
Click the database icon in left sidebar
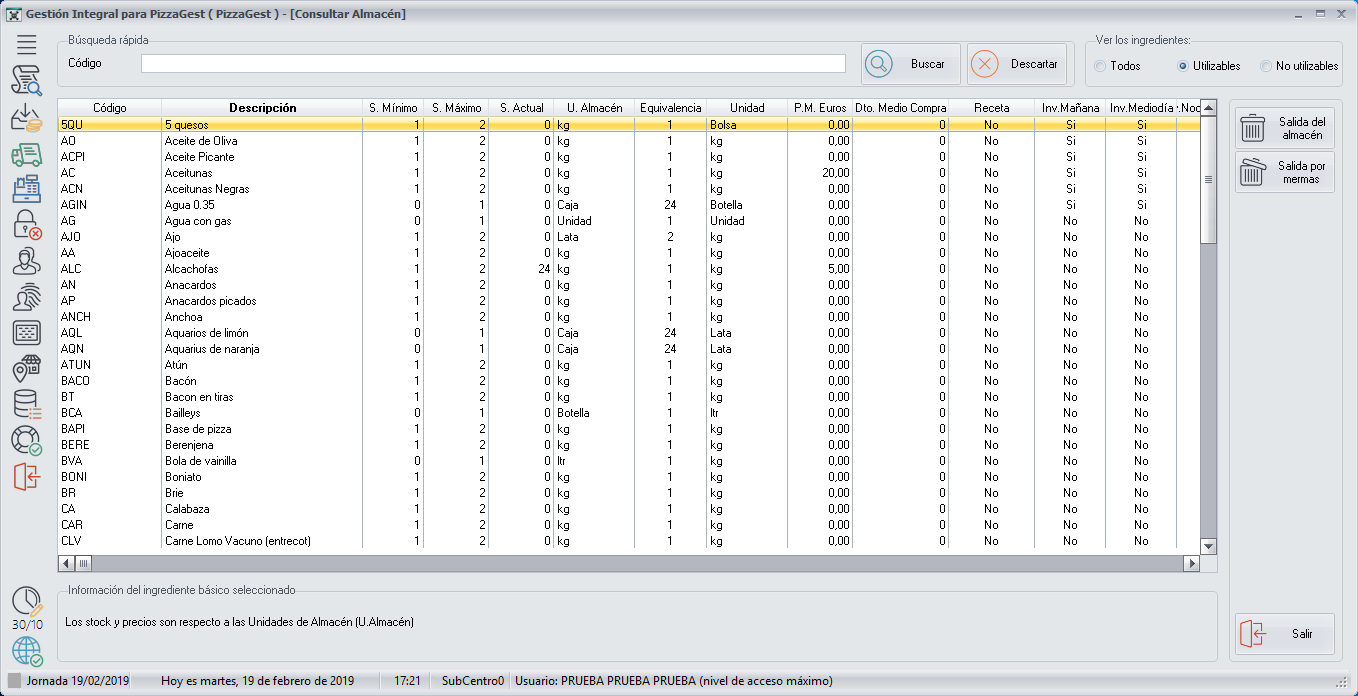[26, 404]
